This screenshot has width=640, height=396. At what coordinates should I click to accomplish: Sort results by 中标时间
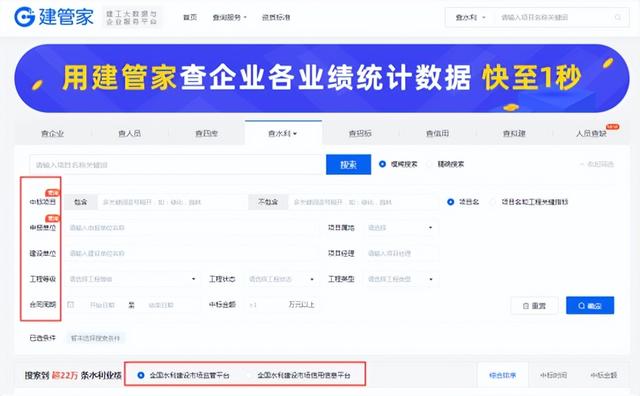553,375
